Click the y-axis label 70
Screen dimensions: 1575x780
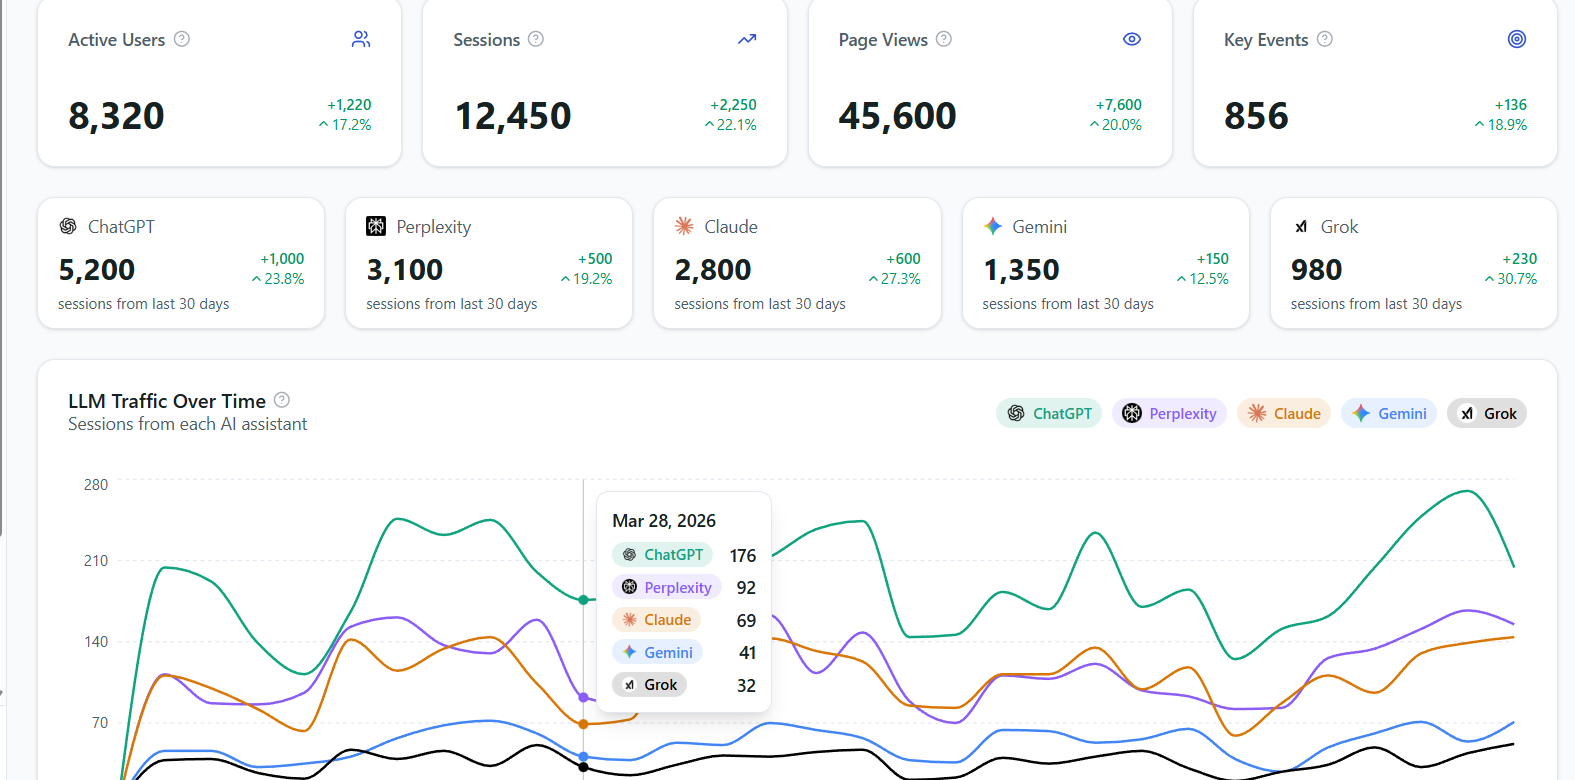click(x=100, y=723)
